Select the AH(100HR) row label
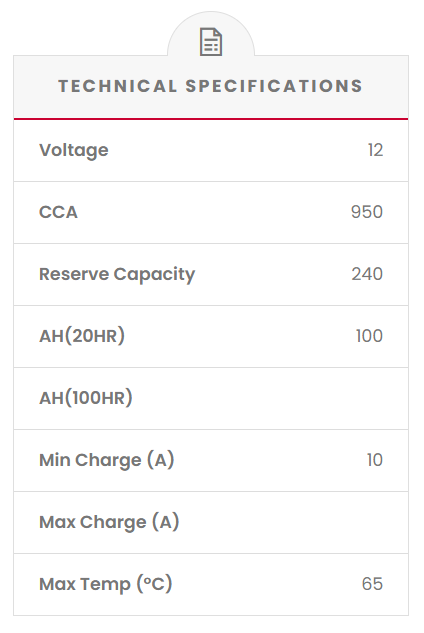This screenshot has width=424, height=633. tap(86, 398)
